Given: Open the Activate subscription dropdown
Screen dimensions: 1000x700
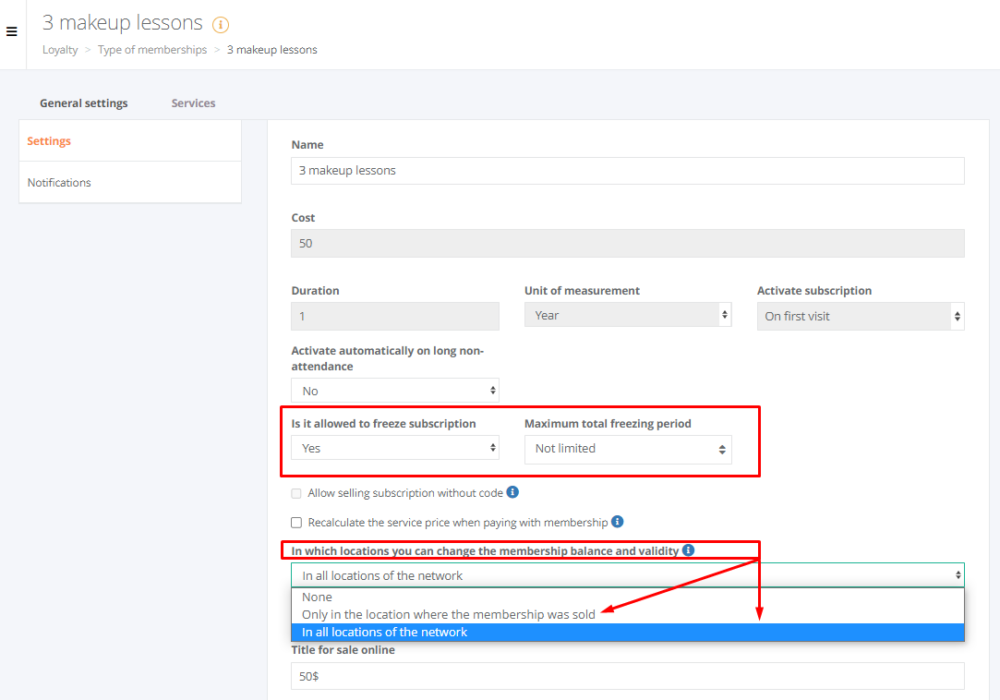Looking at the screenshot, I should pyautogui.click(x=860, y=316).
